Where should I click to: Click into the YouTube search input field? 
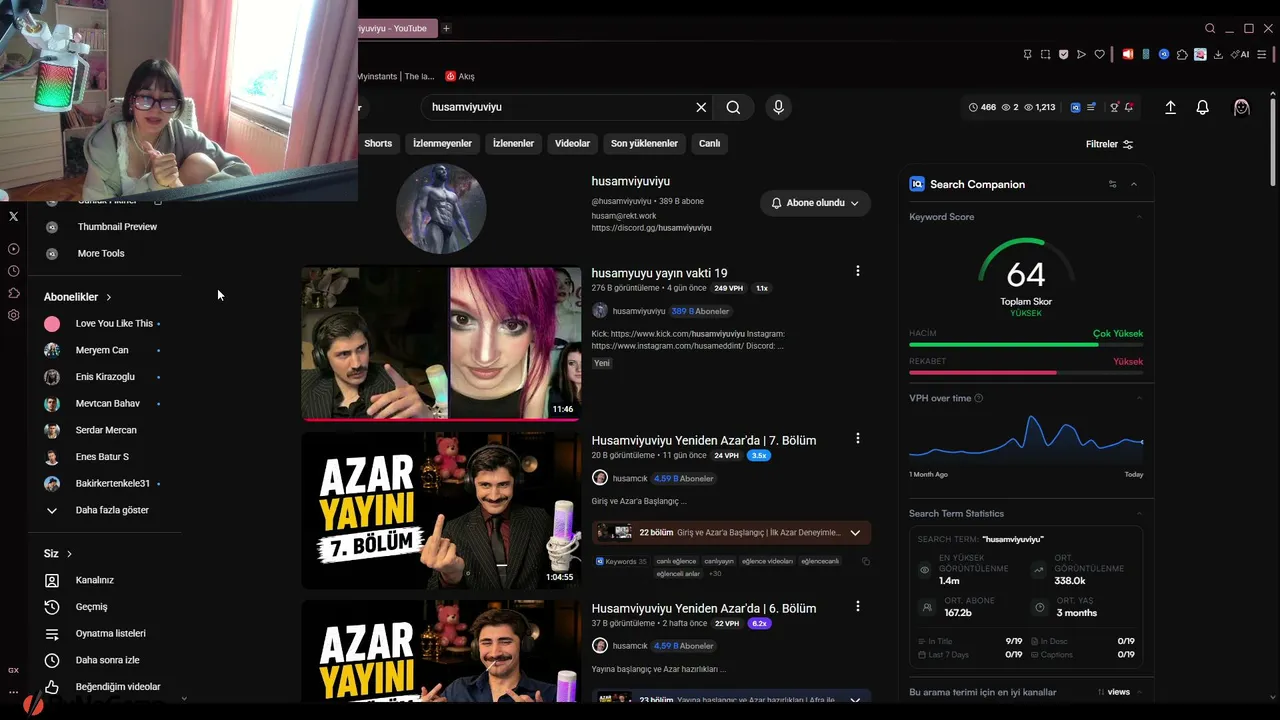tap(560, 107)
